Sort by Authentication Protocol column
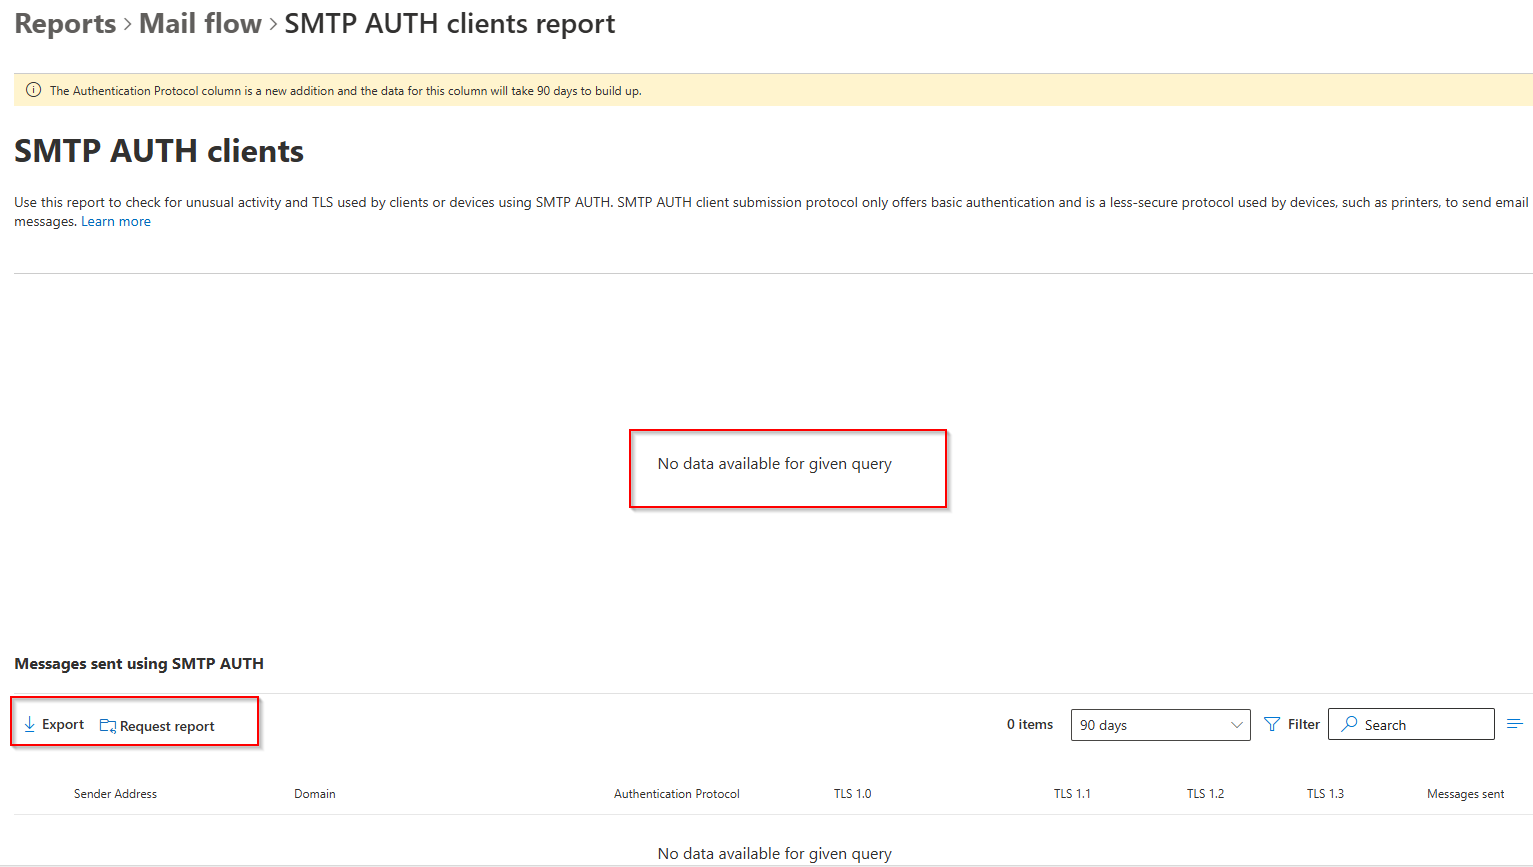The height and width of the screenshot is (867, 1533). click(x=676, y=794)
